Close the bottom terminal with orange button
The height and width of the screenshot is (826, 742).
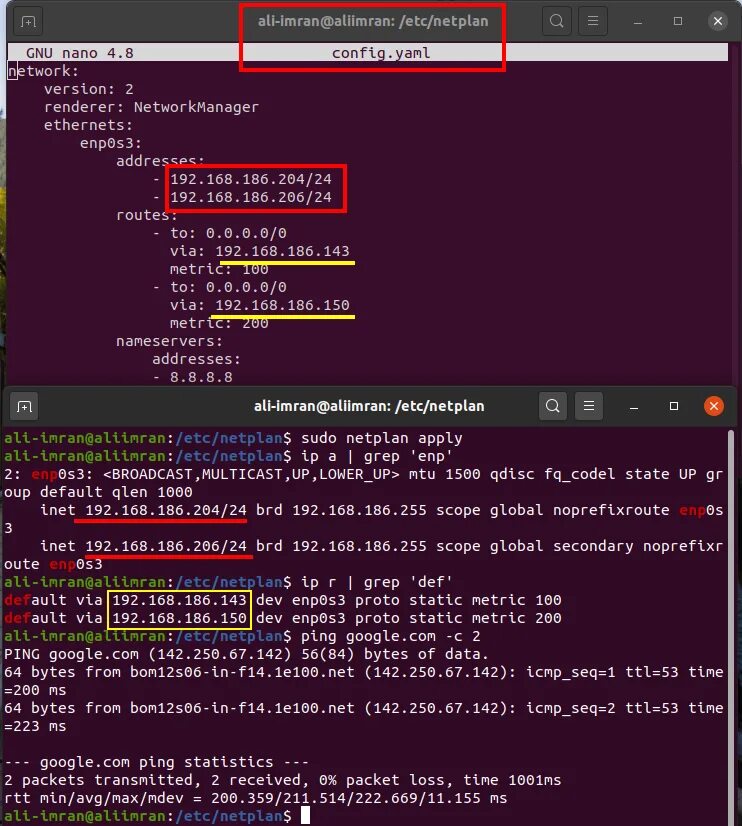click(714, 406)
